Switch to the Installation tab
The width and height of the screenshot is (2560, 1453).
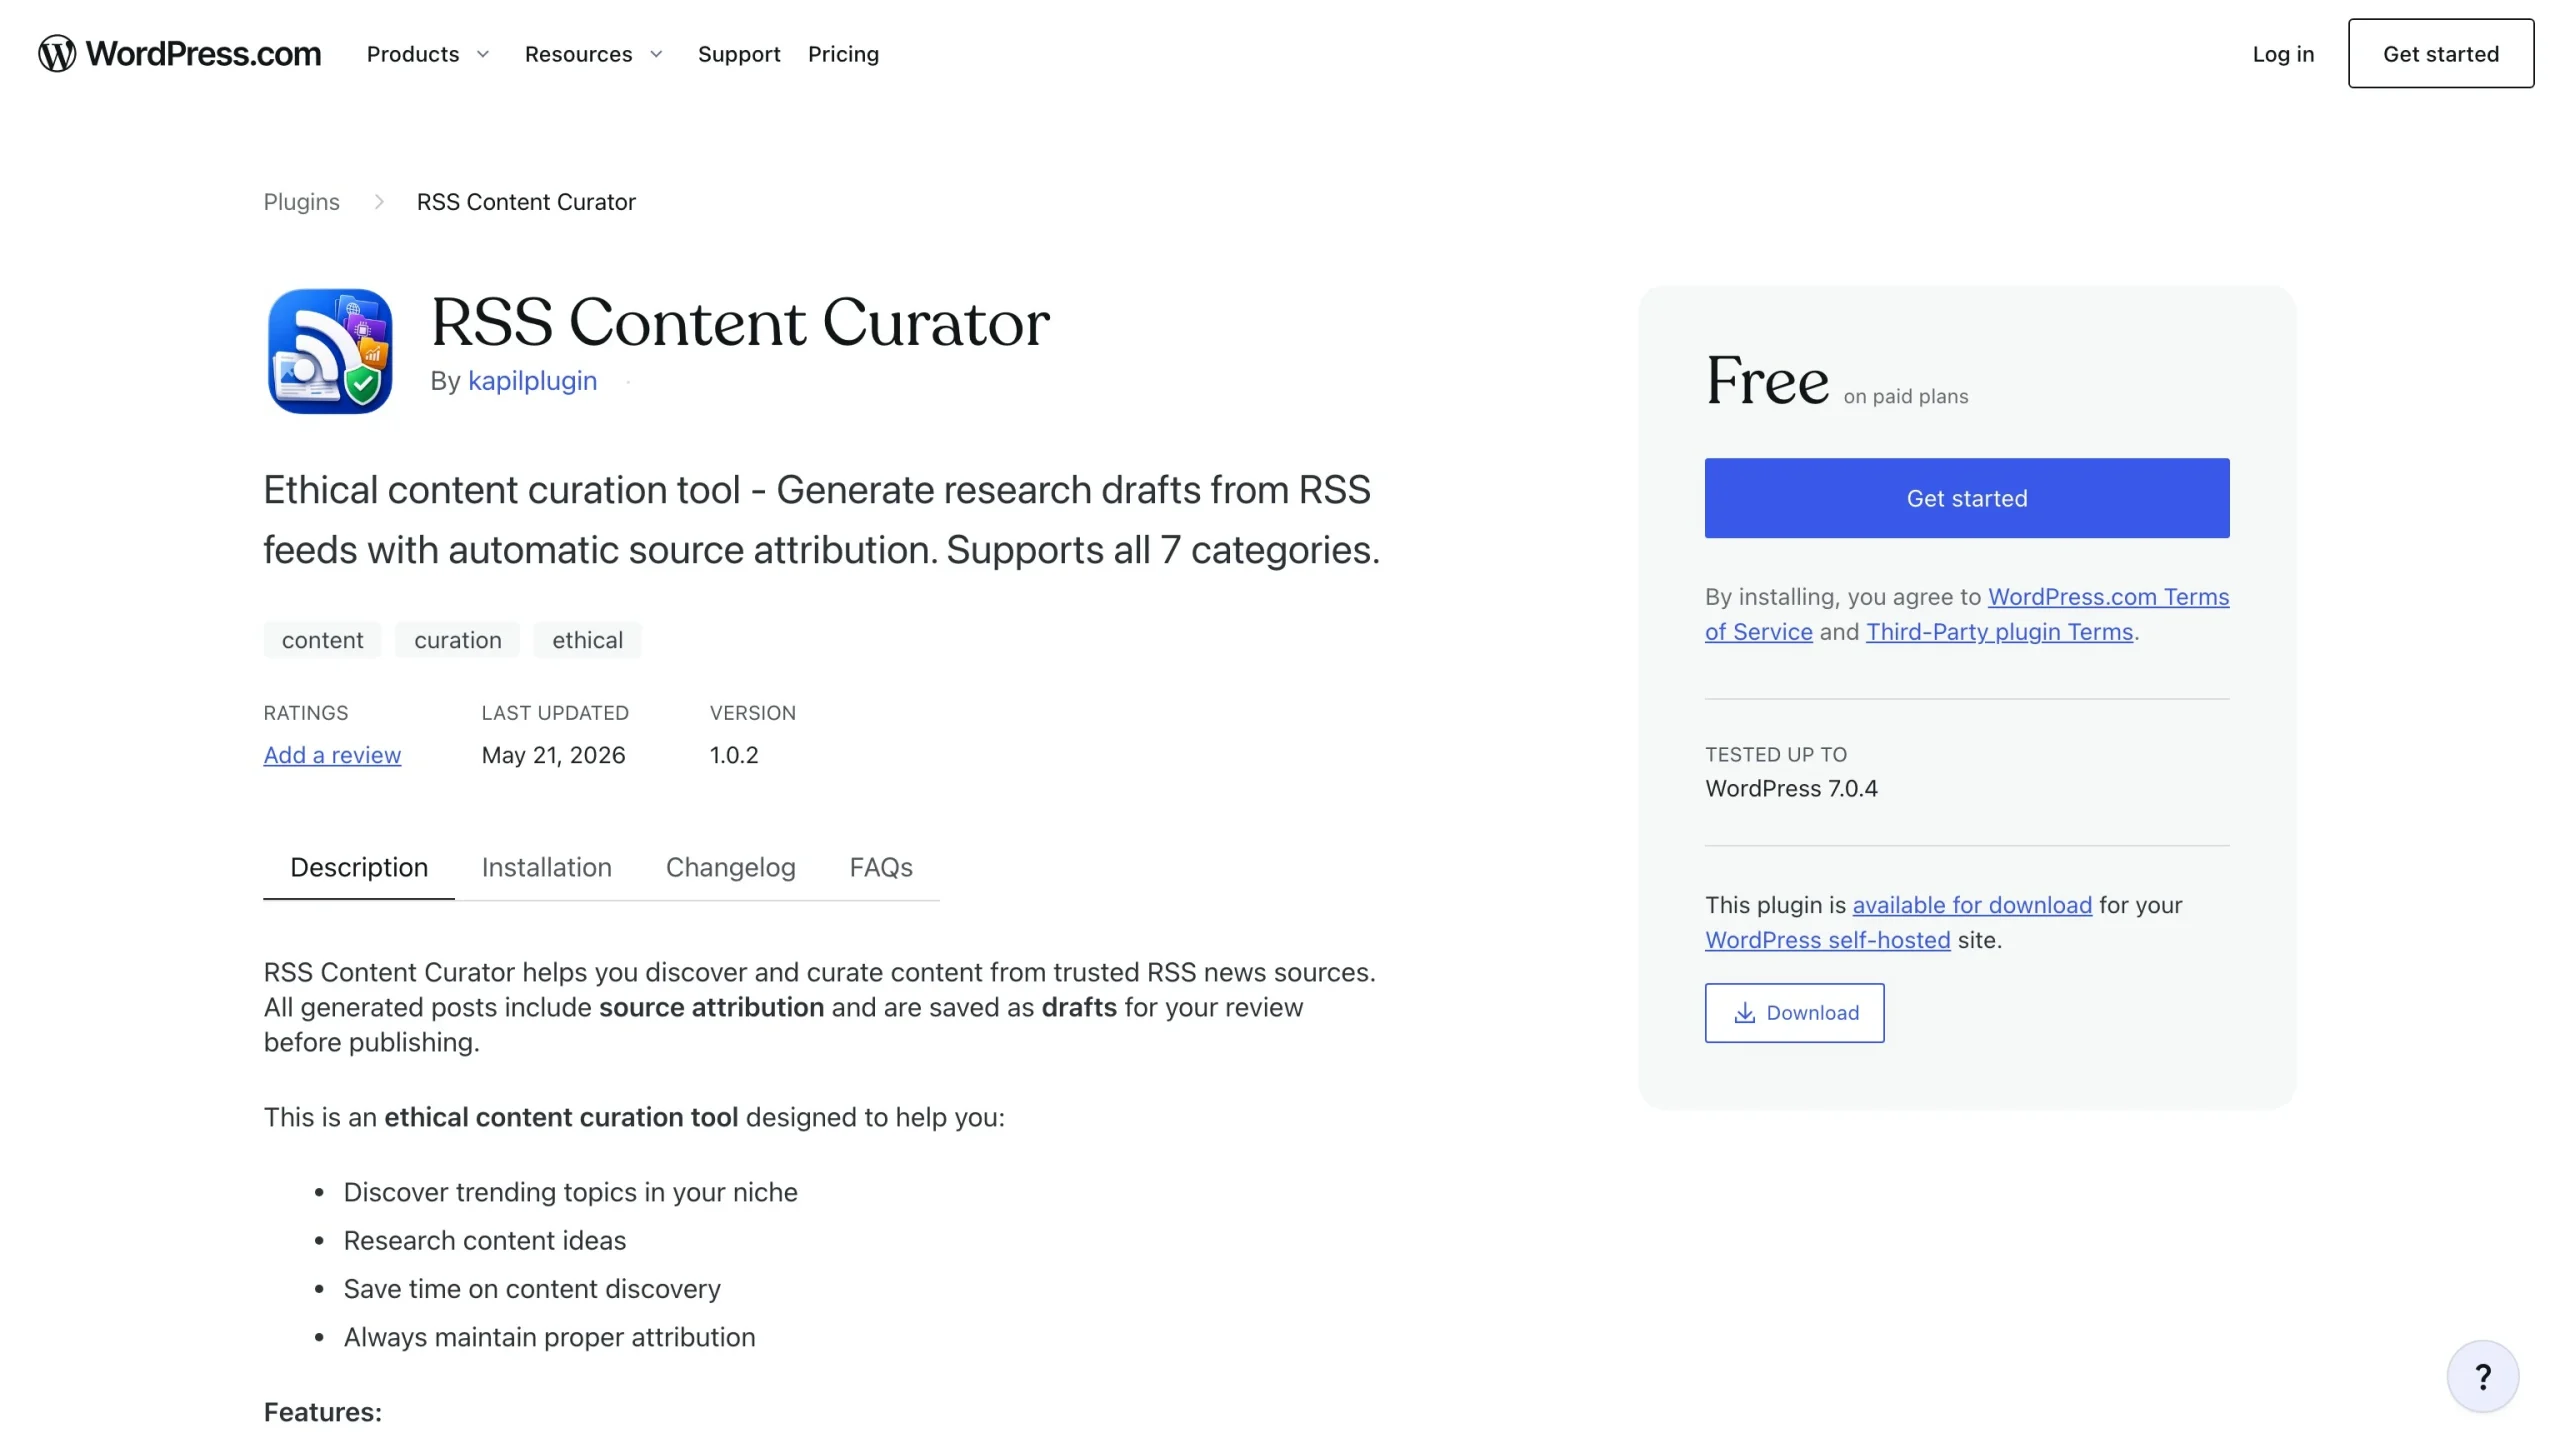(546, 867)
